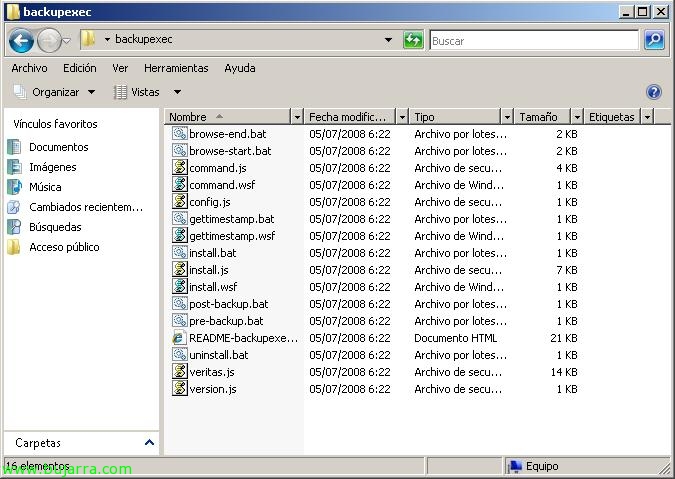Select the install.js script icon
Image resolution: width=675 pixels, height=479 pixels.
tap(180, 269)
